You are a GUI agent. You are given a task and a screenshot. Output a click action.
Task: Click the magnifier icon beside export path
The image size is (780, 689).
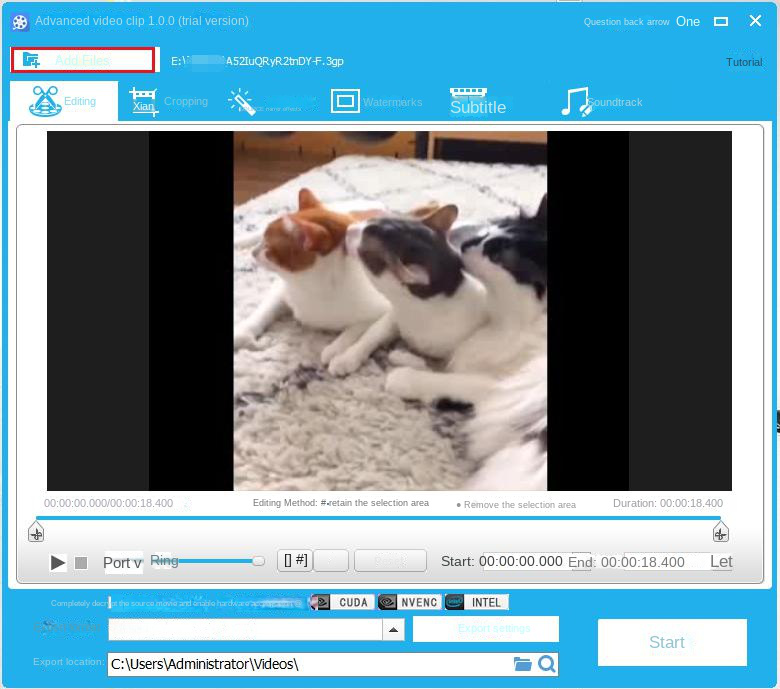click(546, 664)
